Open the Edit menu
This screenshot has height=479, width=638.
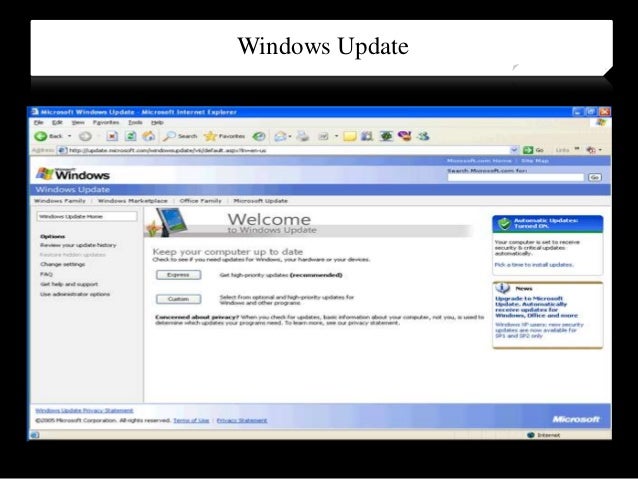tap(57, 122)
